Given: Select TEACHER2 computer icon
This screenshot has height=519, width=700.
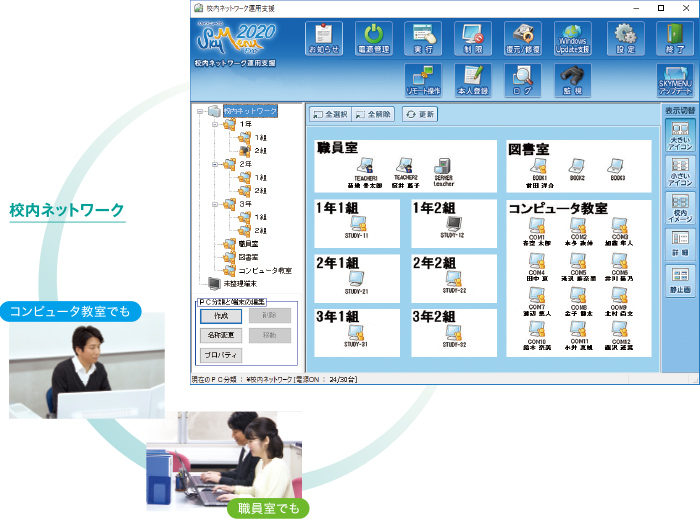Looking at the screenshot, I should click(x=405, y=173).
